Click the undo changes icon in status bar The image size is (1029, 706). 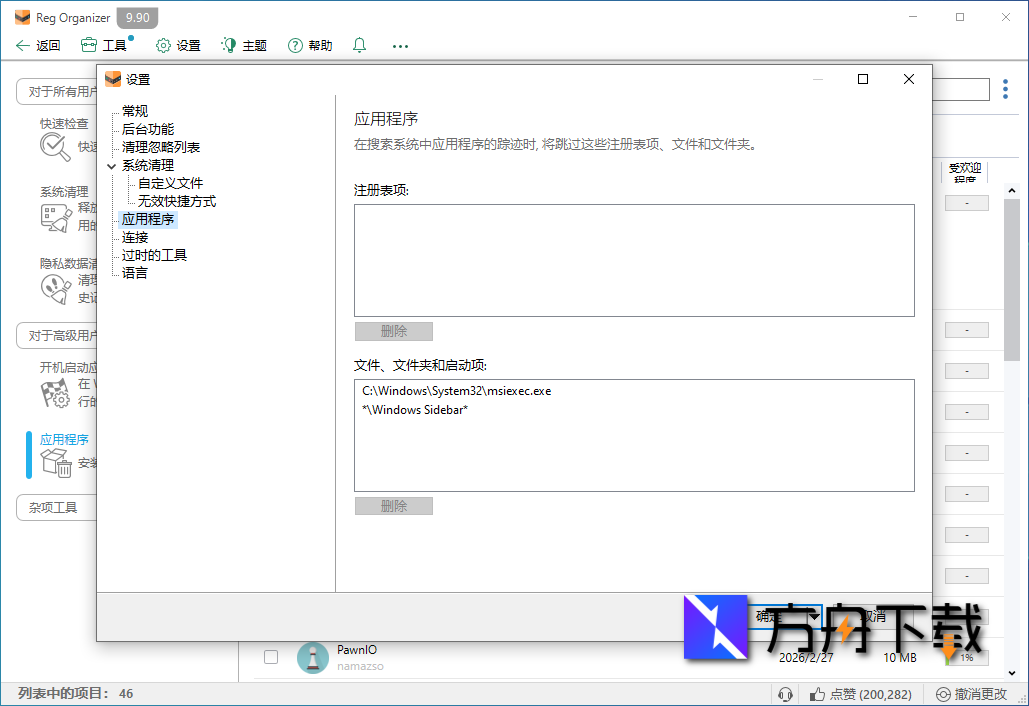[943, 693]
